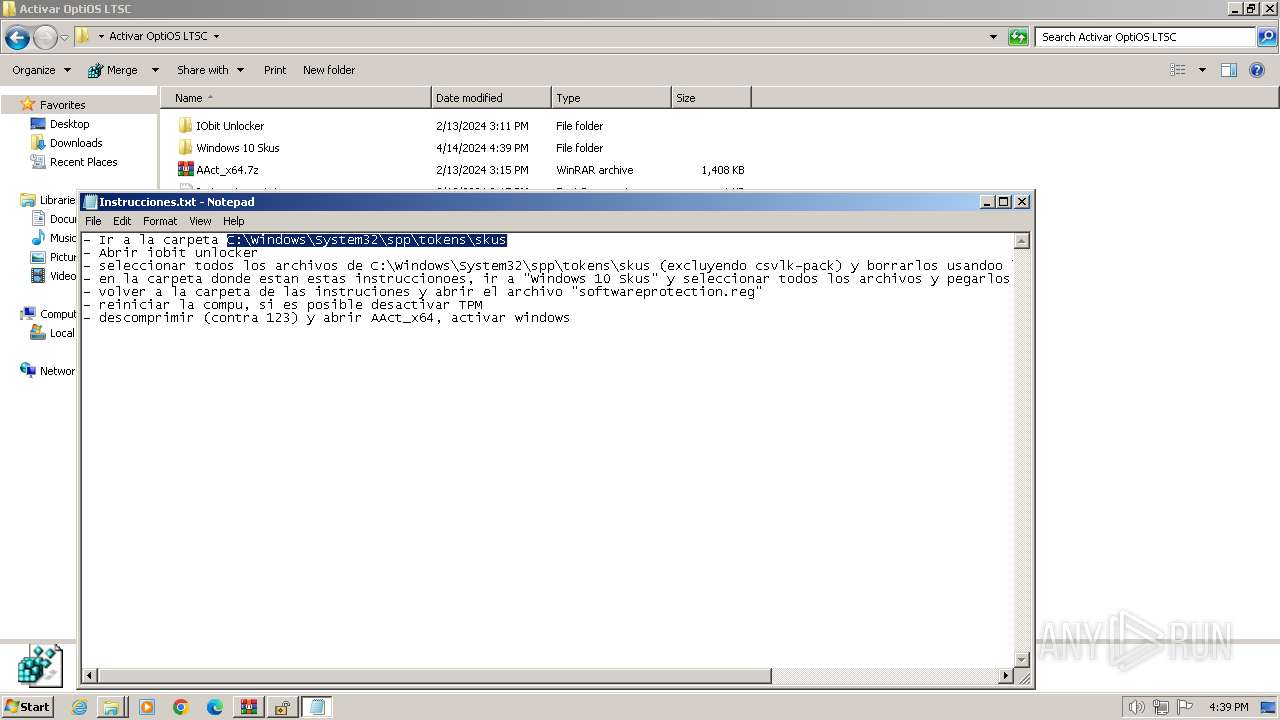
Task: Open the Share with dropdown
Action: tap(210, 70)
